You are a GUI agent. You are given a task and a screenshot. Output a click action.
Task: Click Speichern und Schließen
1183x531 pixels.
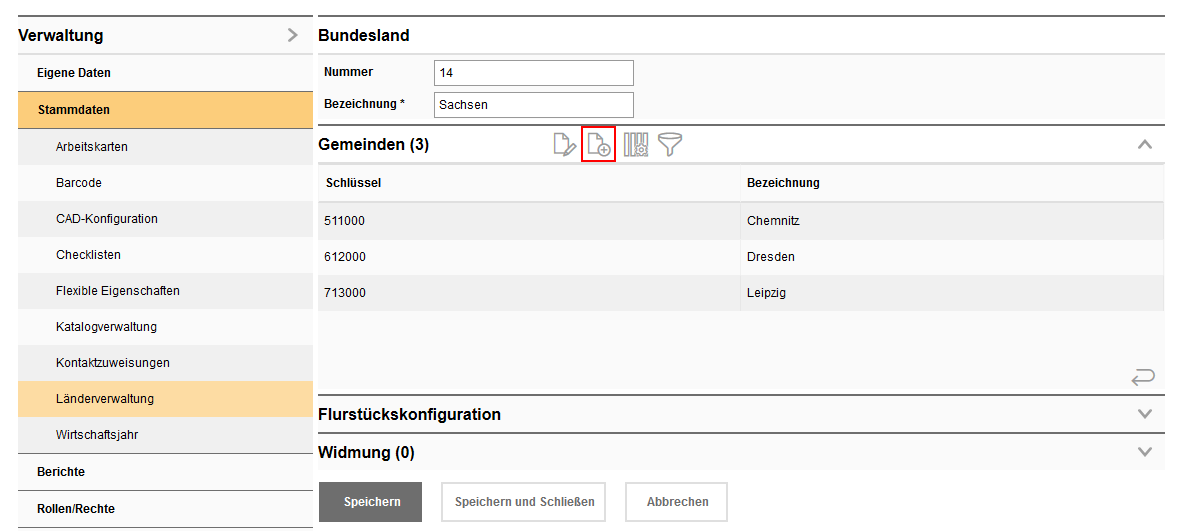[x=524, y=502]
